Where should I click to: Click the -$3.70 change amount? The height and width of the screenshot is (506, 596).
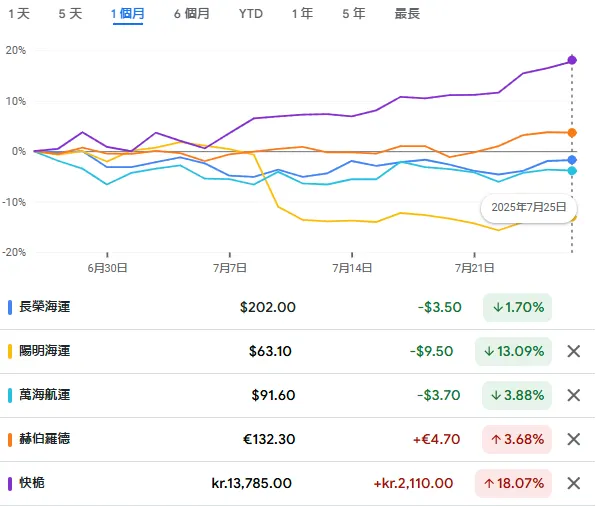pyautogui.click(x=439, y=395)
